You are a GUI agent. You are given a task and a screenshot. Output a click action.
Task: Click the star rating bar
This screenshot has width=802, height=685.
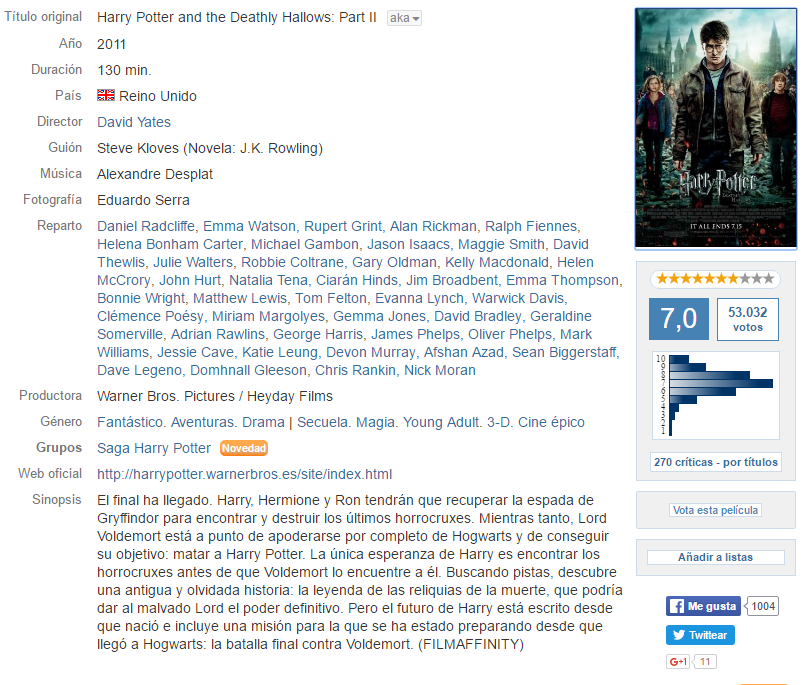tap(715, 279)
